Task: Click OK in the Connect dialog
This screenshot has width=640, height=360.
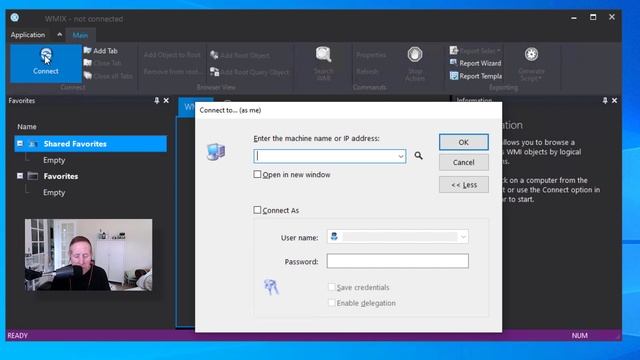Action: point(464,142)
